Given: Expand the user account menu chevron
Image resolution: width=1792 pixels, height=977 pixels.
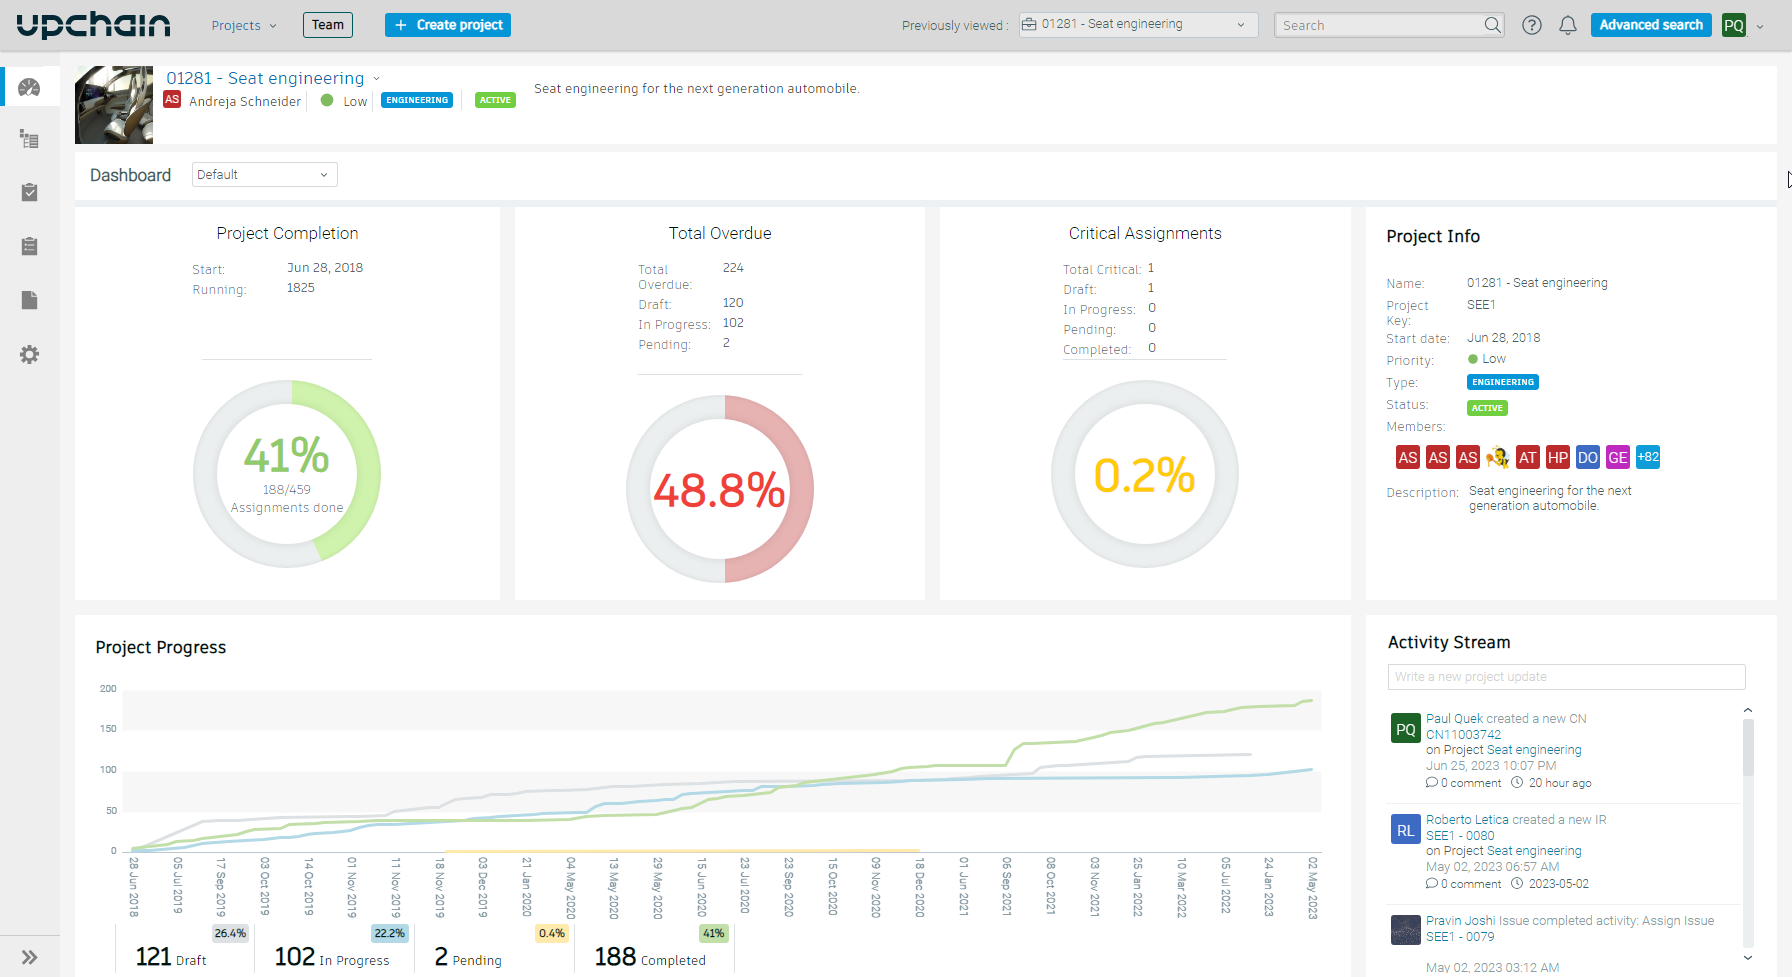Looking at the screenshot, I should [1760, 27].
